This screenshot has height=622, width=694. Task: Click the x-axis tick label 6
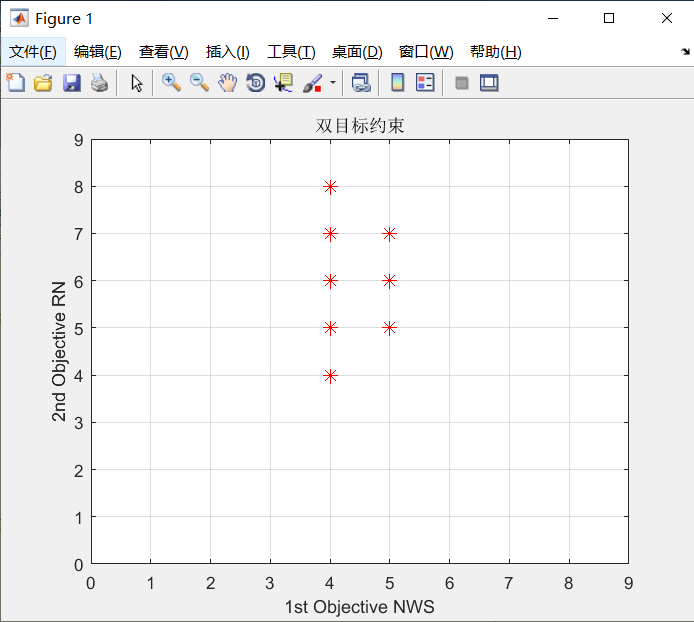coord(449,583)
